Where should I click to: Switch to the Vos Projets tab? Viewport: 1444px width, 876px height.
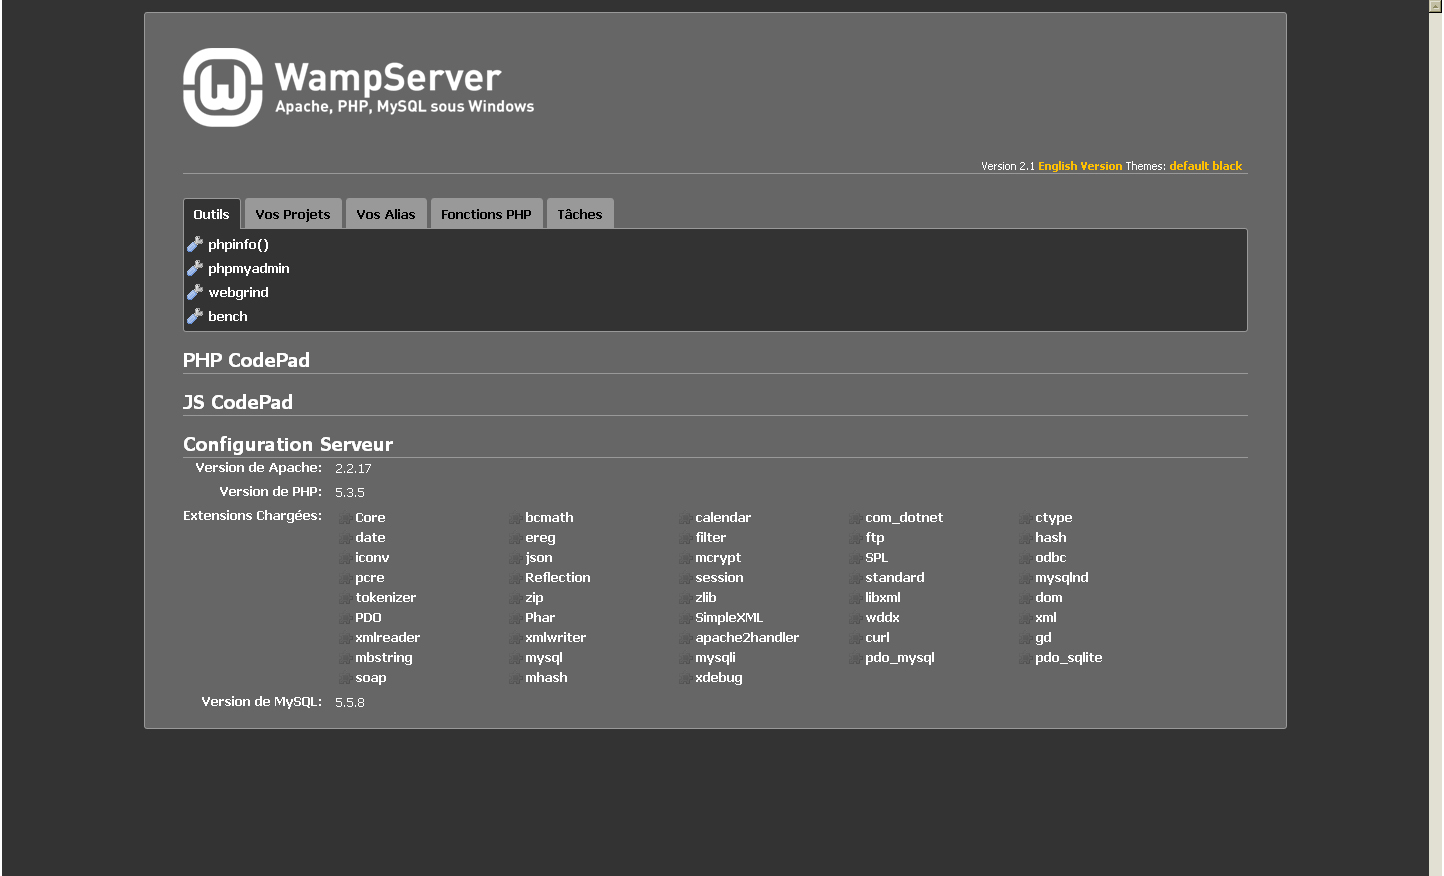coord(292,214)
